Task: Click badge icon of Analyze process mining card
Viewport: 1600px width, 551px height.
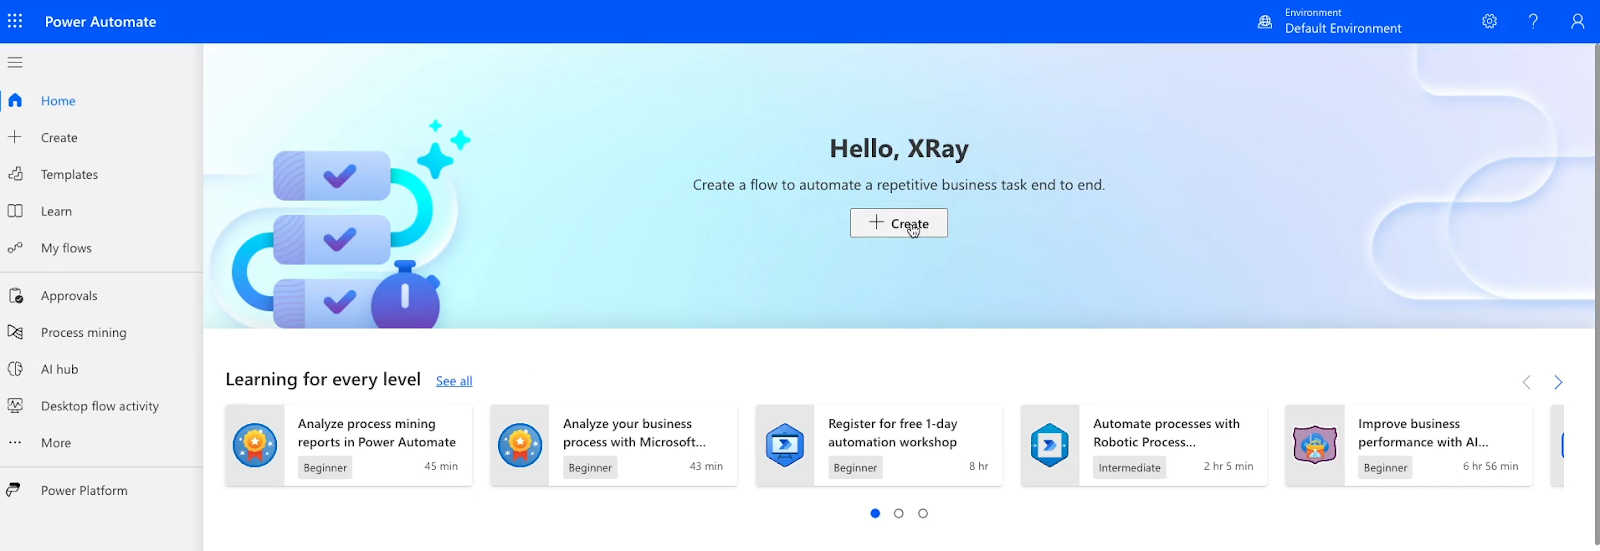Action: (x=255, y=445)
